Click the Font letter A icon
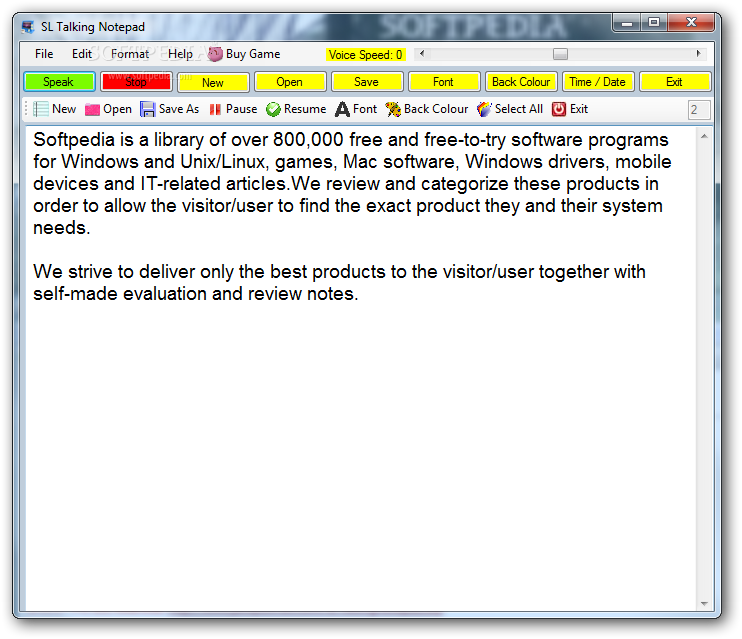 (342, 109)
